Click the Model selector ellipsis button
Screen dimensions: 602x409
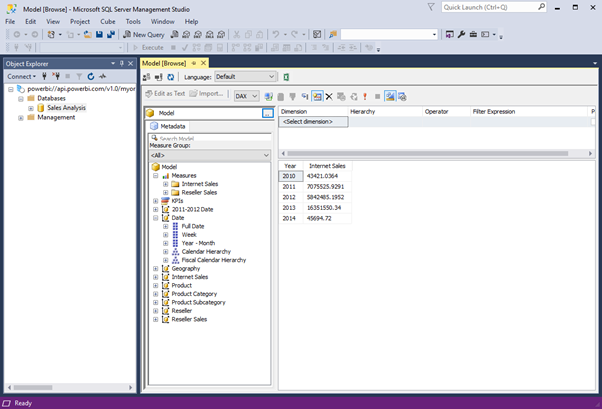click(268, 113)
